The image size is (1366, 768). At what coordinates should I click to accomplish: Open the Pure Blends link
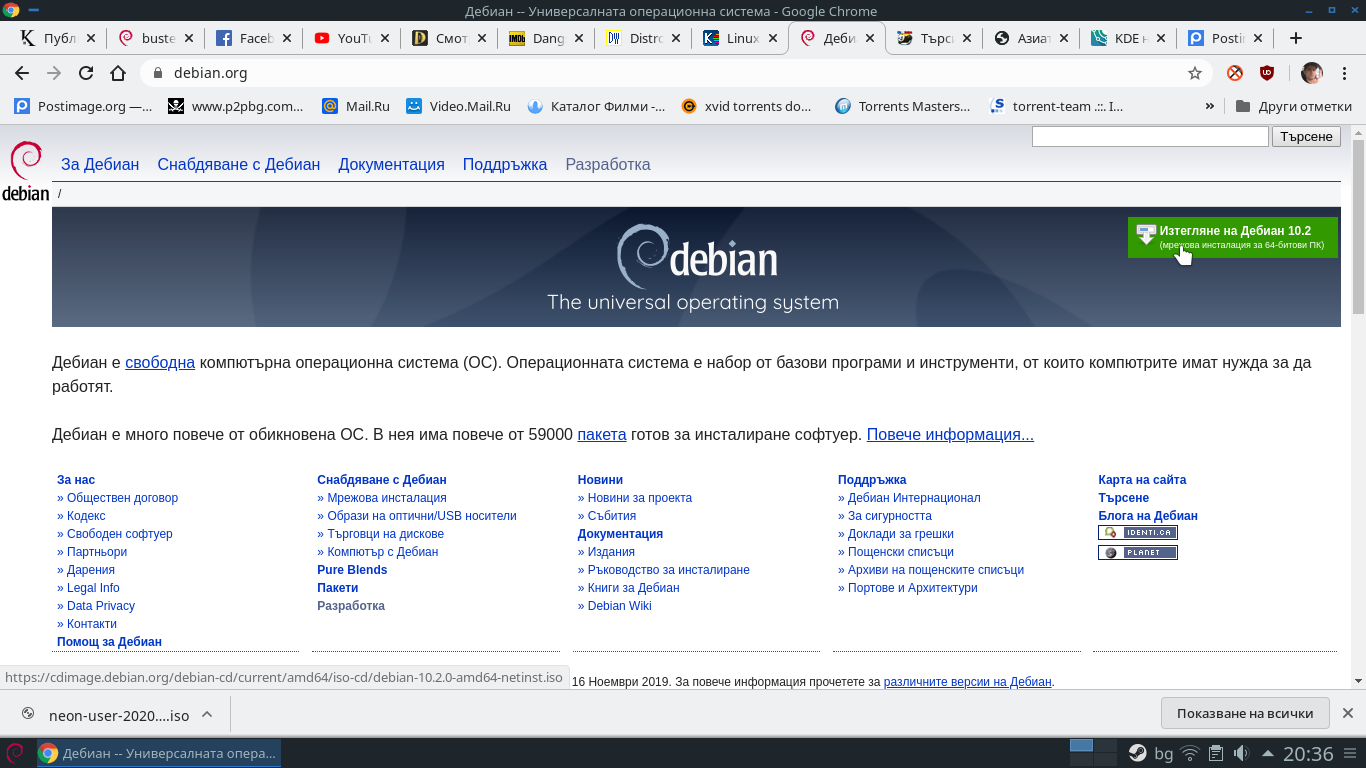pyautogui.click(x=352, y=570)
